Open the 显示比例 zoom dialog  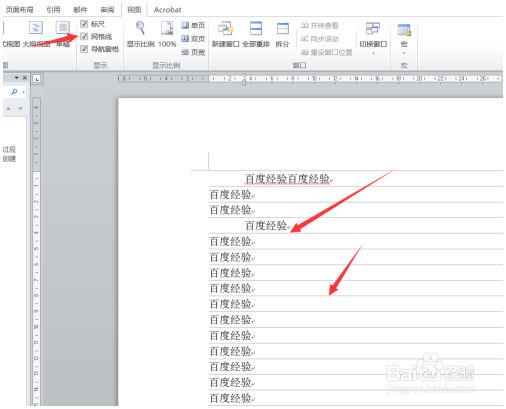(141, 35)
